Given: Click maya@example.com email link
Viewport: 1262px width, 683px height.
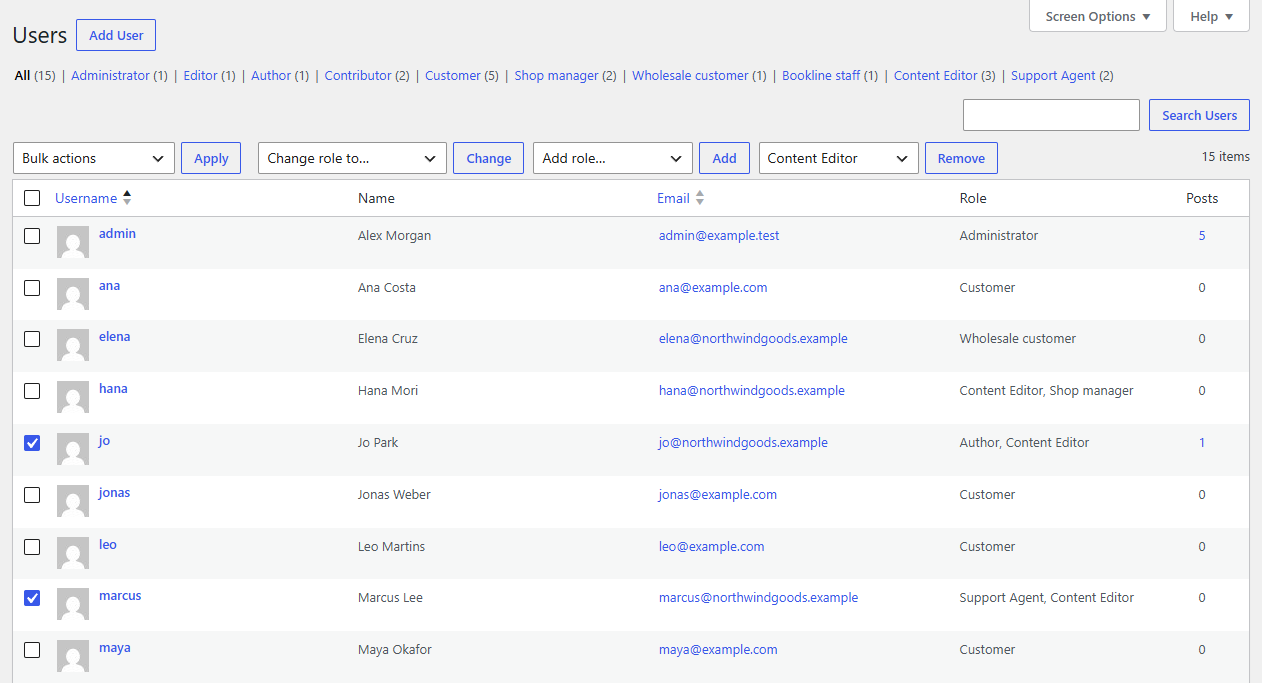Looking at the screenshot, I should coord(718,650).
